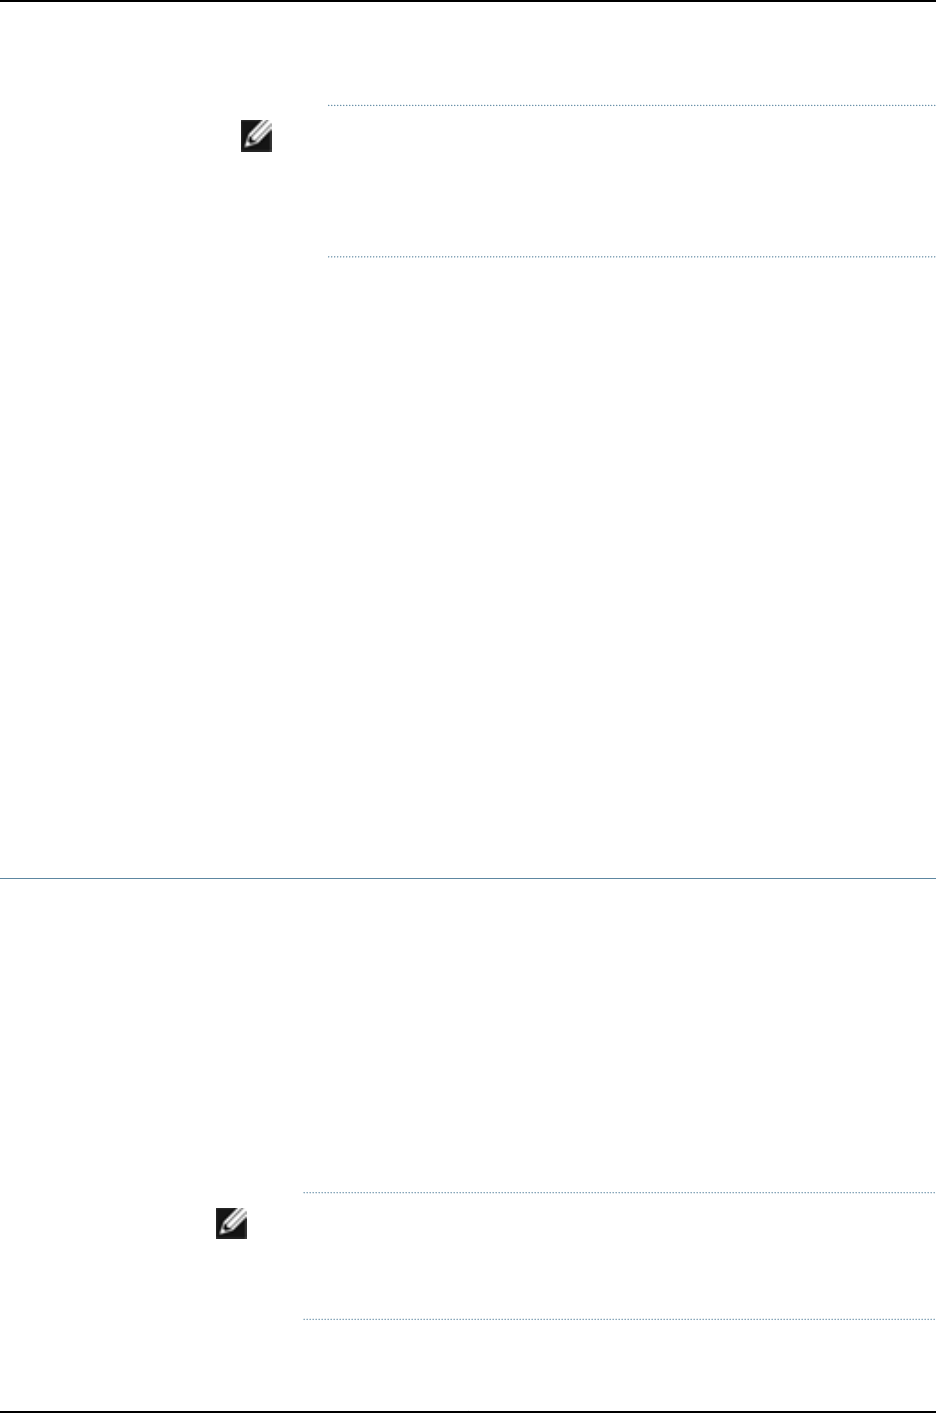
Task: Click the lower pencil note icon
Action: click(231, 1224)
